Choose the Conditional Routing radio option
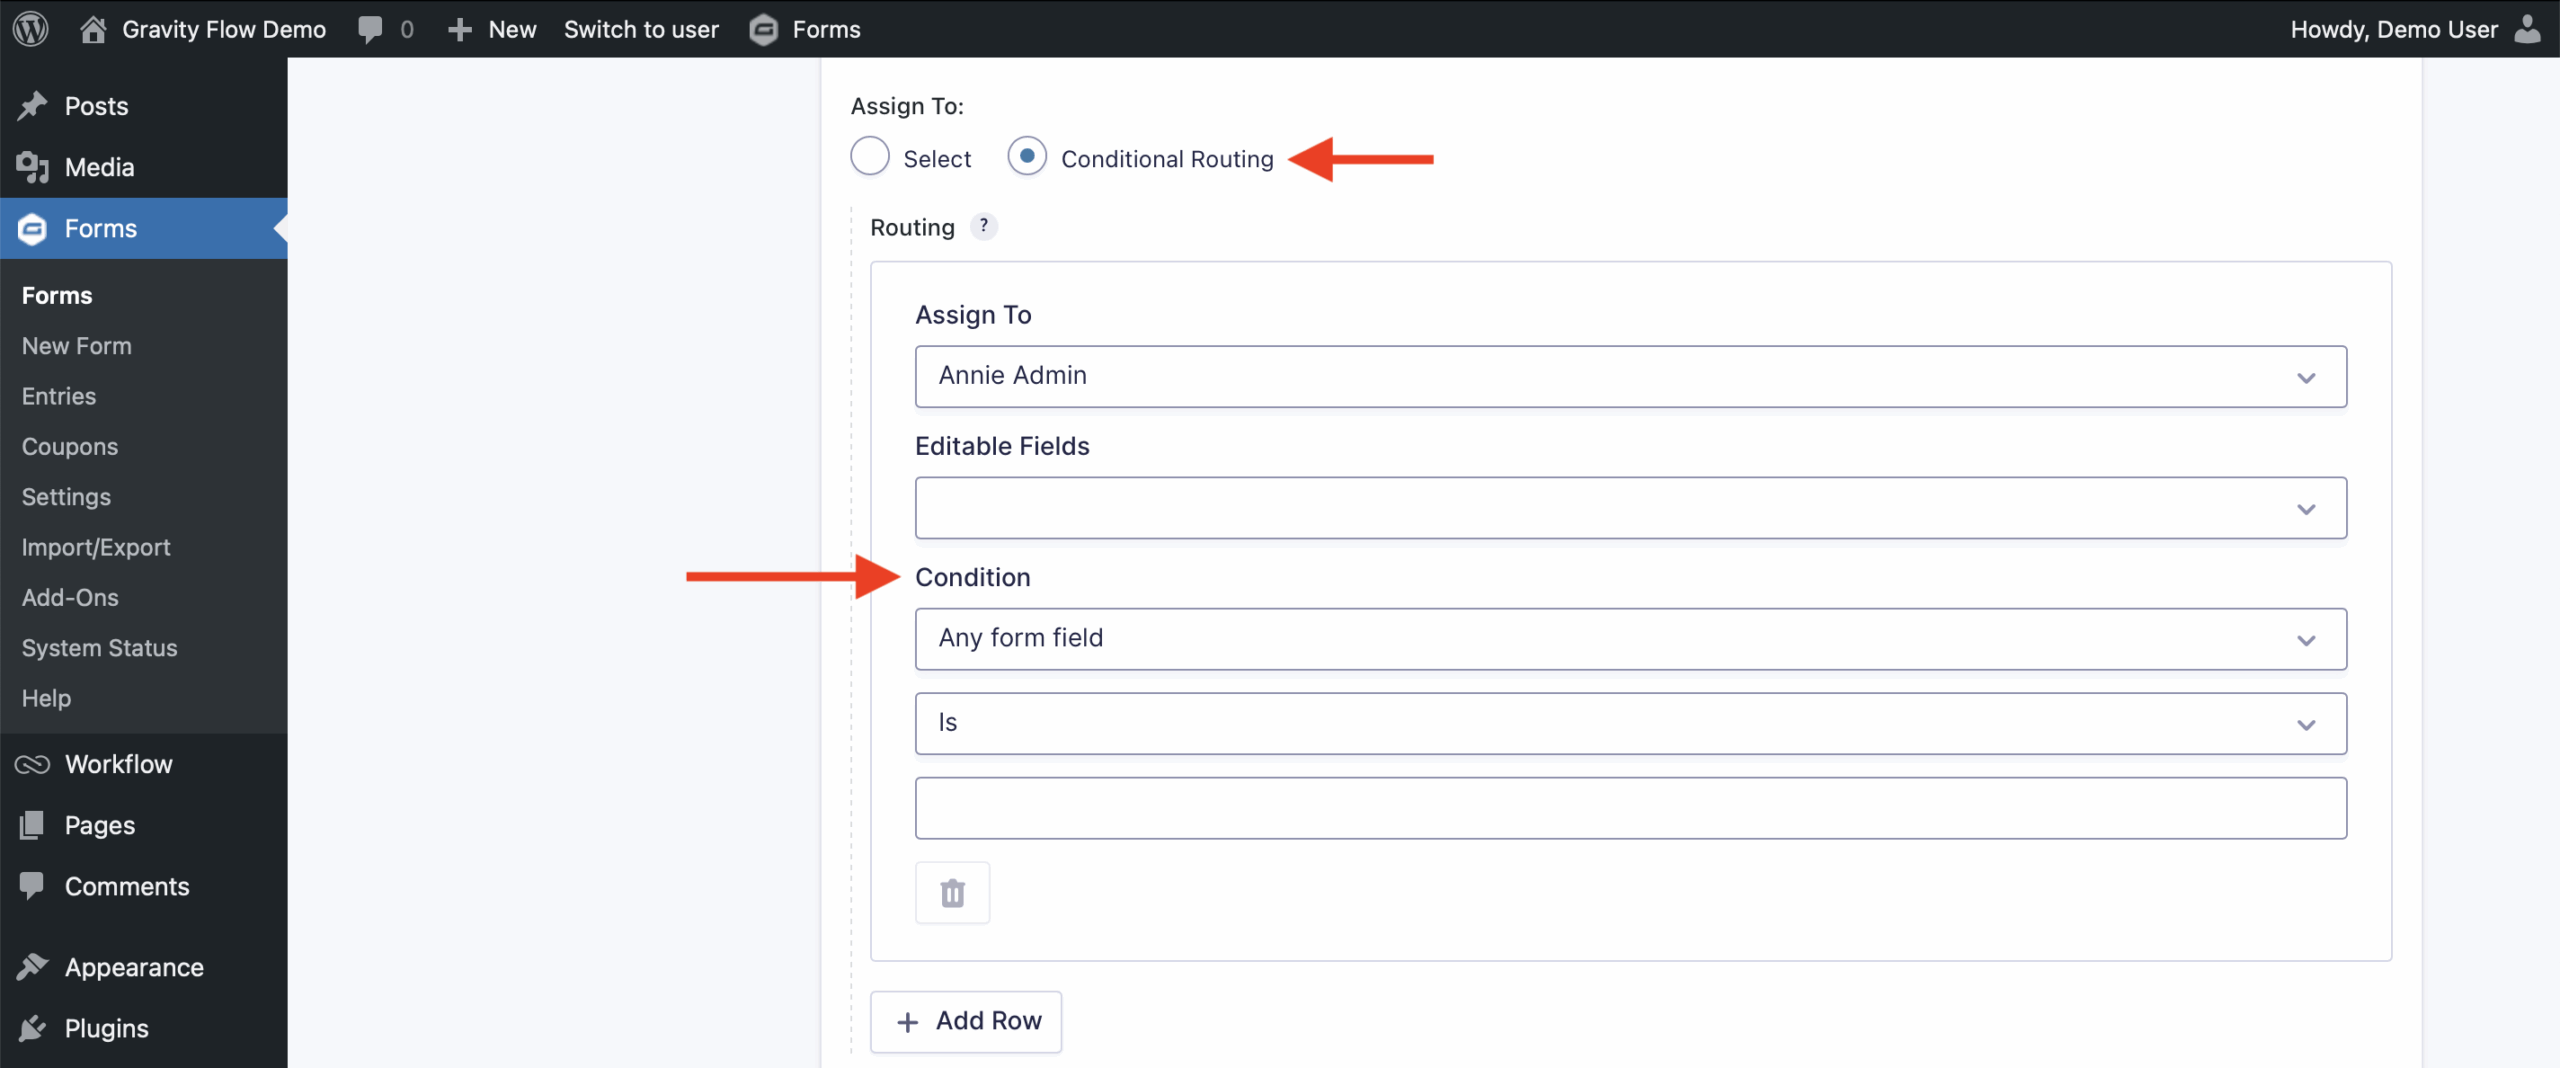The width and height of the screenshot is (2560, 1068). pos(1027,157)
